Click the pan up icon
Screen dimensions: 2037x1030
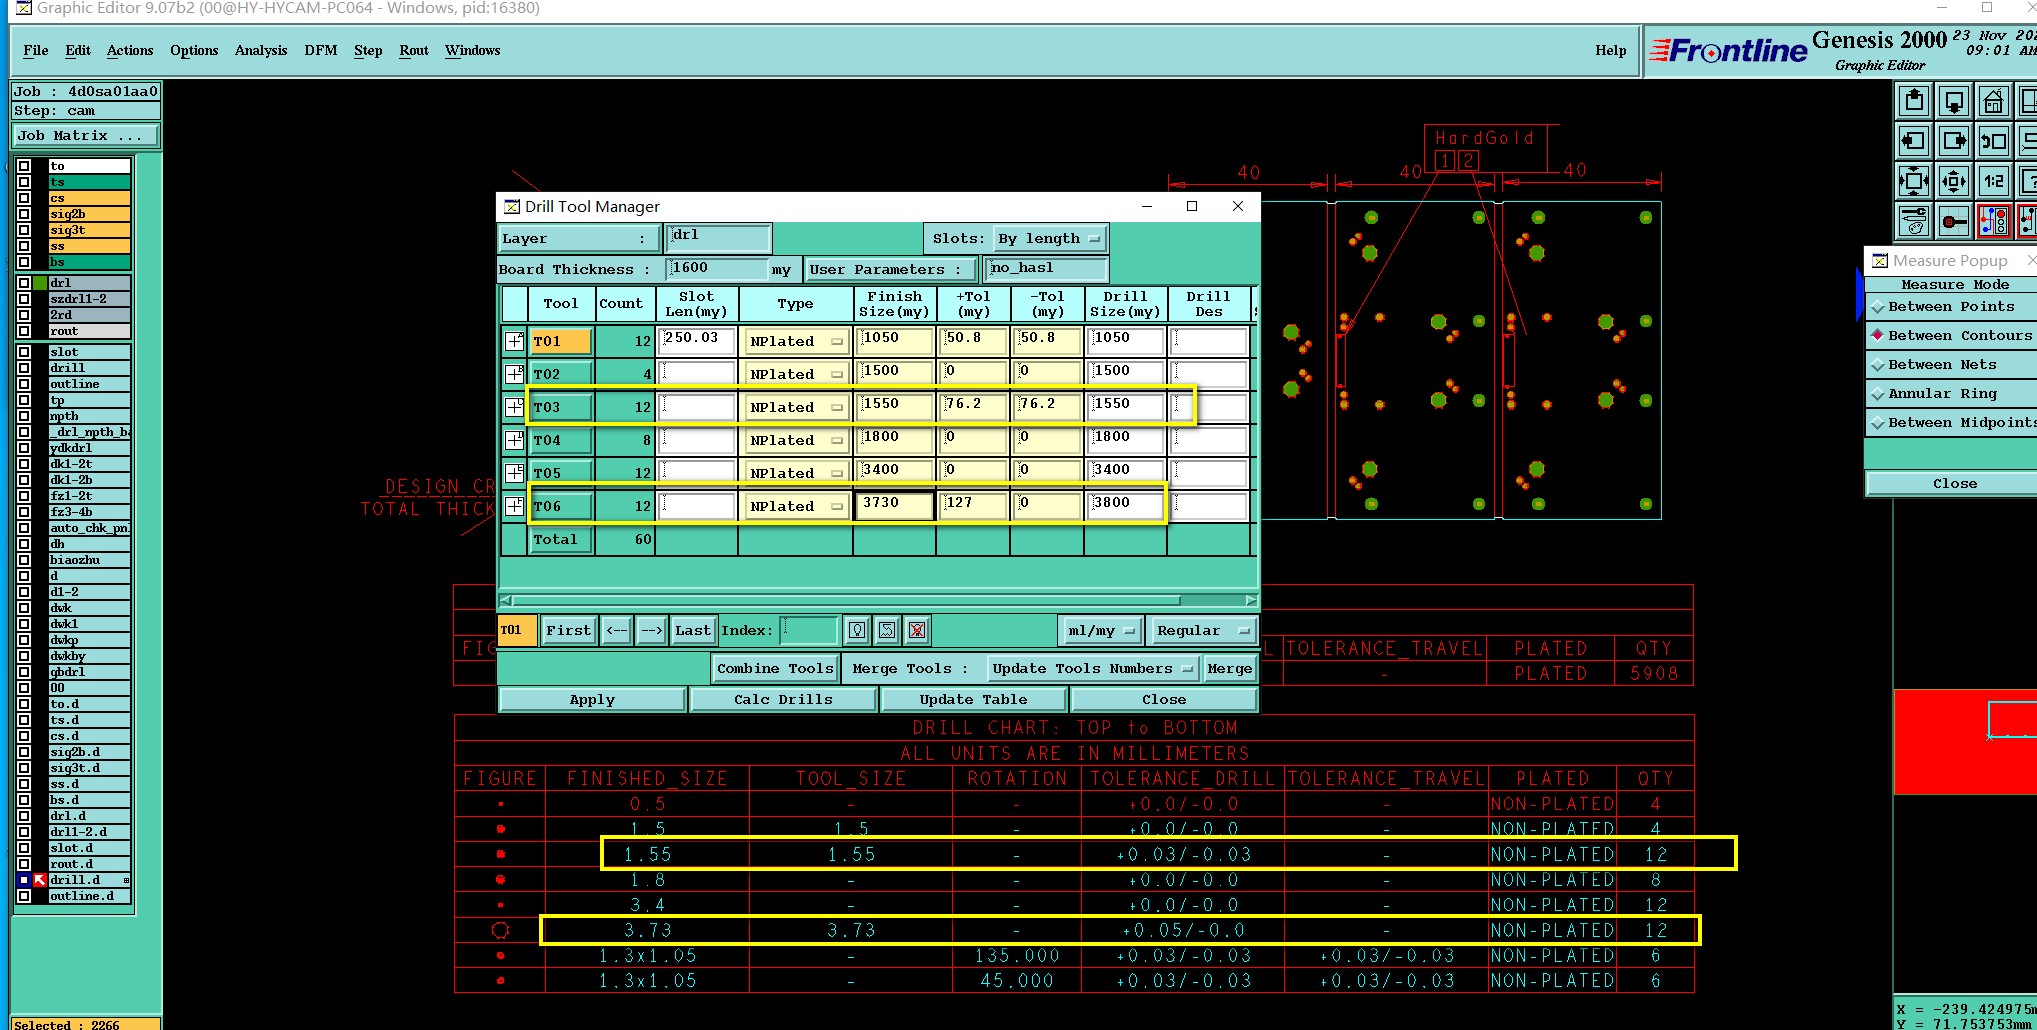[x=1914, y=102]
